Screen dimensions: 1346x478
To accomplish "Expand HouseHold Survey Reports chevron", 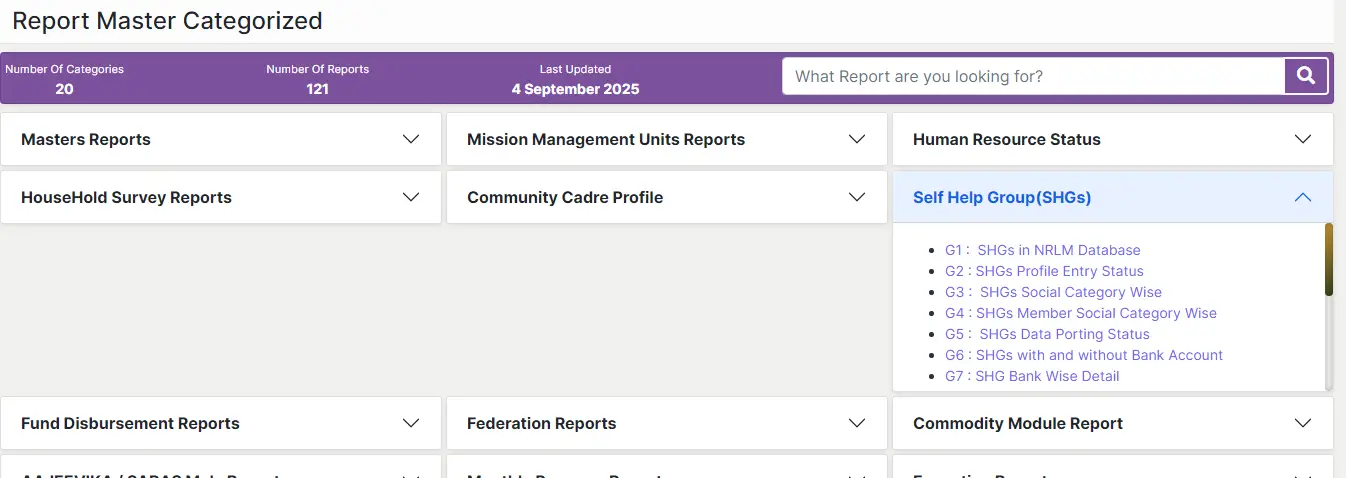I will [411, 197].
